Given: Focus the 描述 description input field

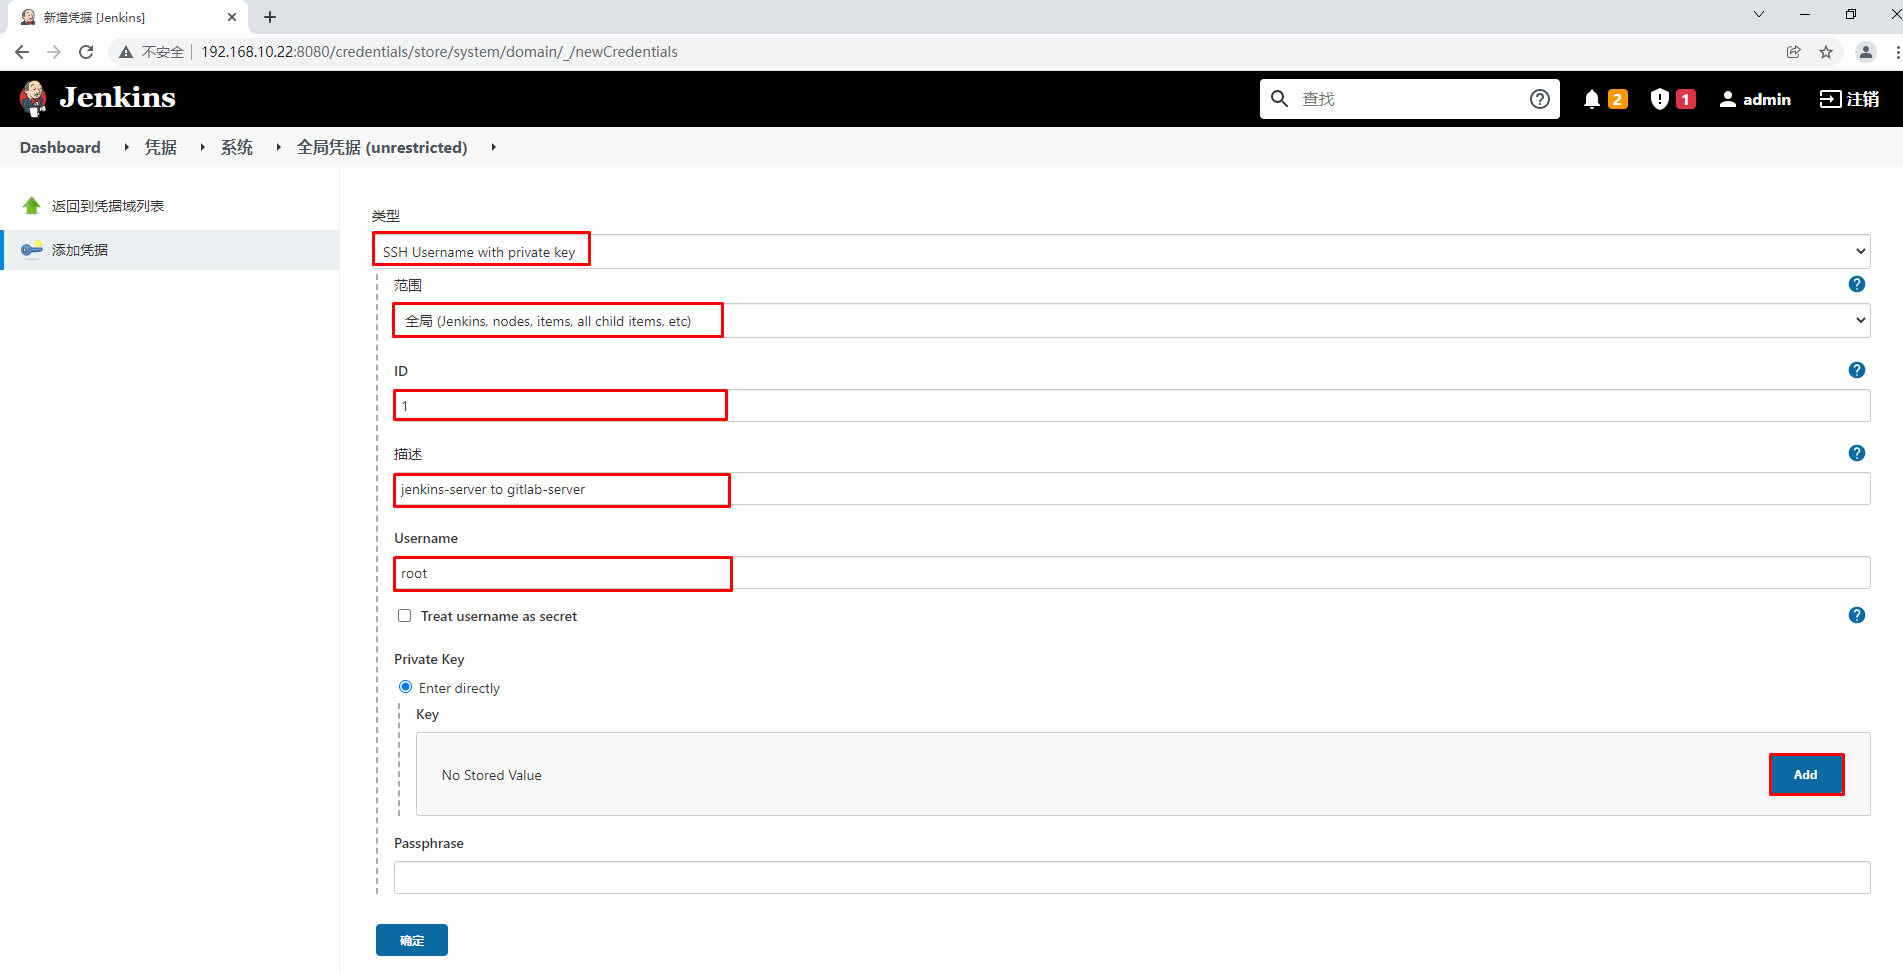Looking at the screenshot, I should [1132, 489].
